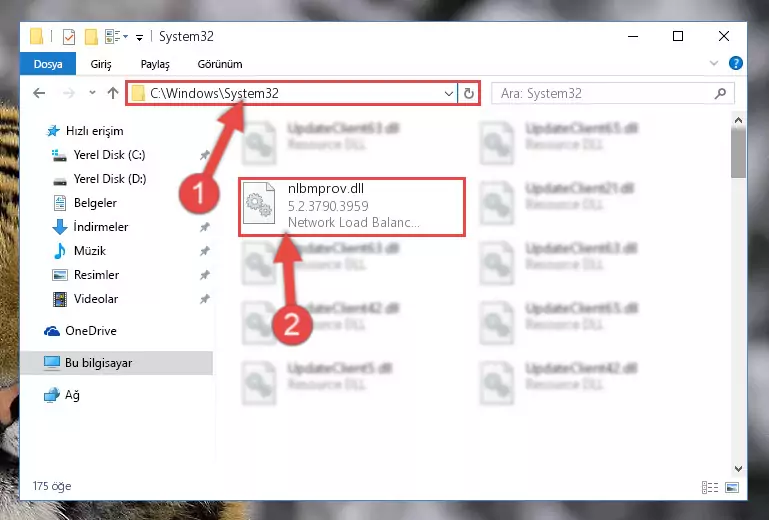Select Hızlı erişim in navigation pane
This screenshot has width=769, height=520.
click(x=94, y=131)
